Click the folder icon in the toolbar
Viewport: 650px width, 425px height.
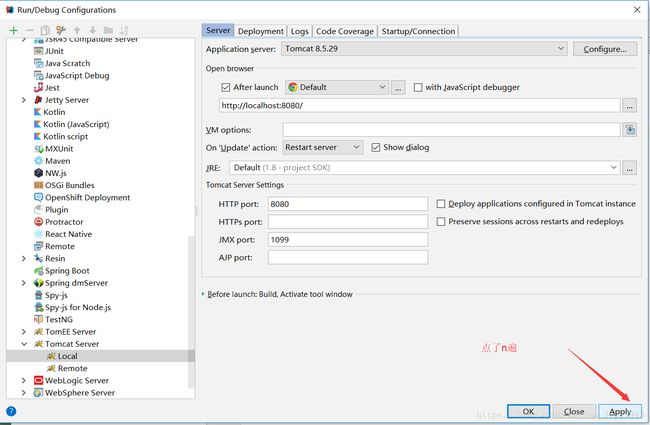click(108, 30)
